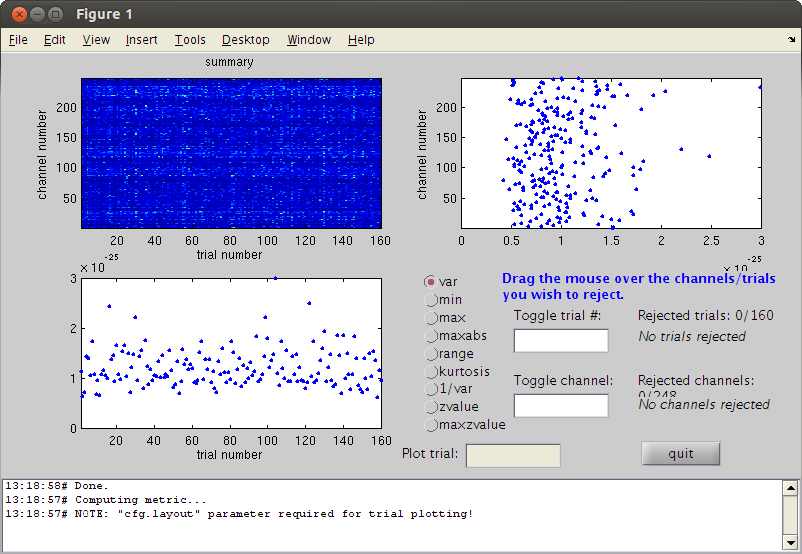Screen dimensions: 802x554
Task: Click the dock figure arrow in menu bar
Action: [790, 40]
